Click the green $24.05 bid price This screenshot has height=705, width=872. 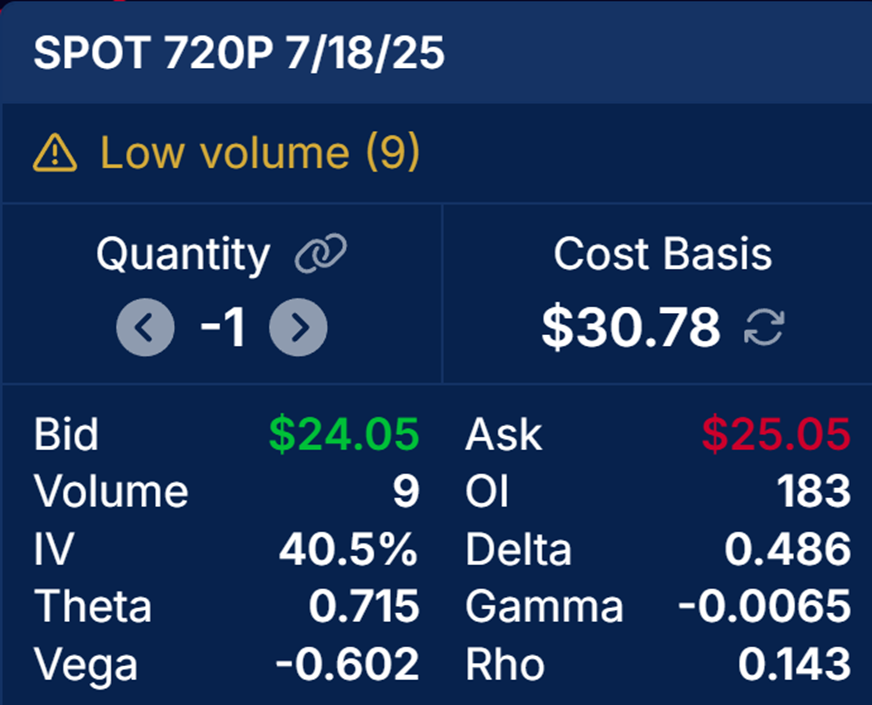point(344,434)
